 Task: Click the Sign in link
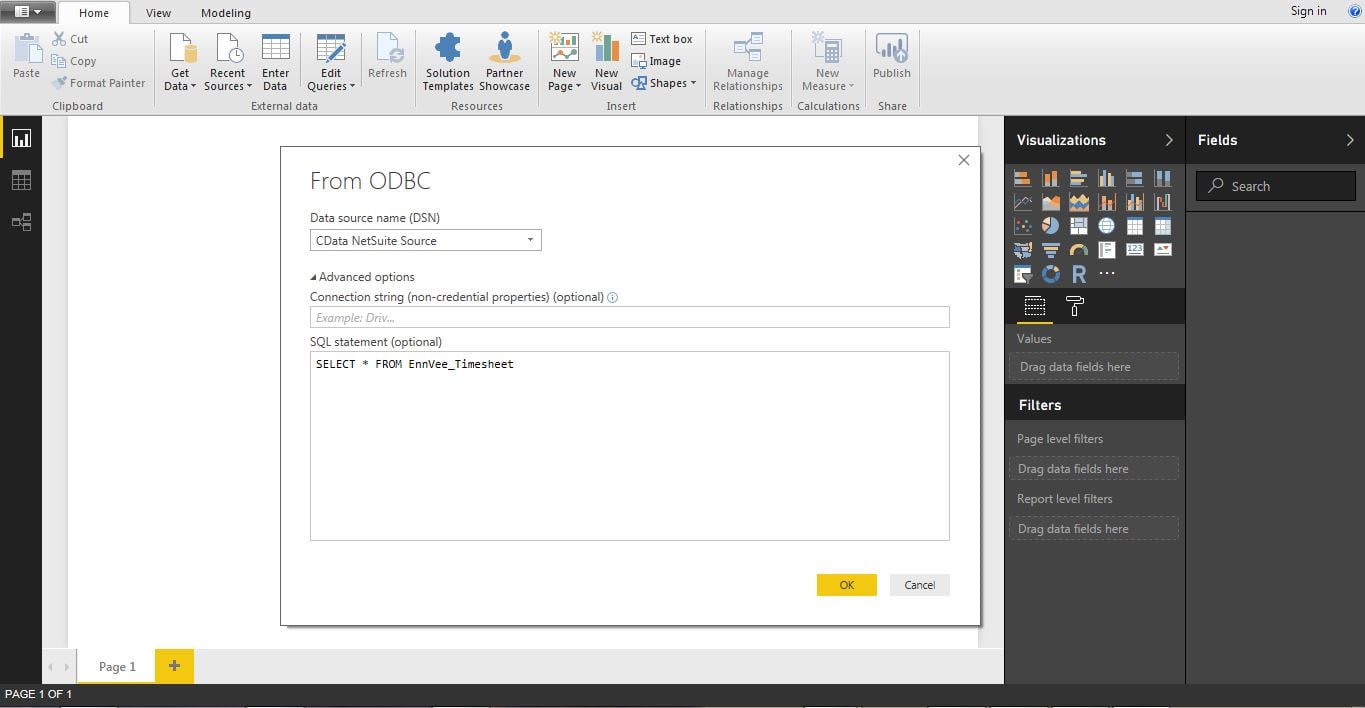click(x=1308, y=11)
